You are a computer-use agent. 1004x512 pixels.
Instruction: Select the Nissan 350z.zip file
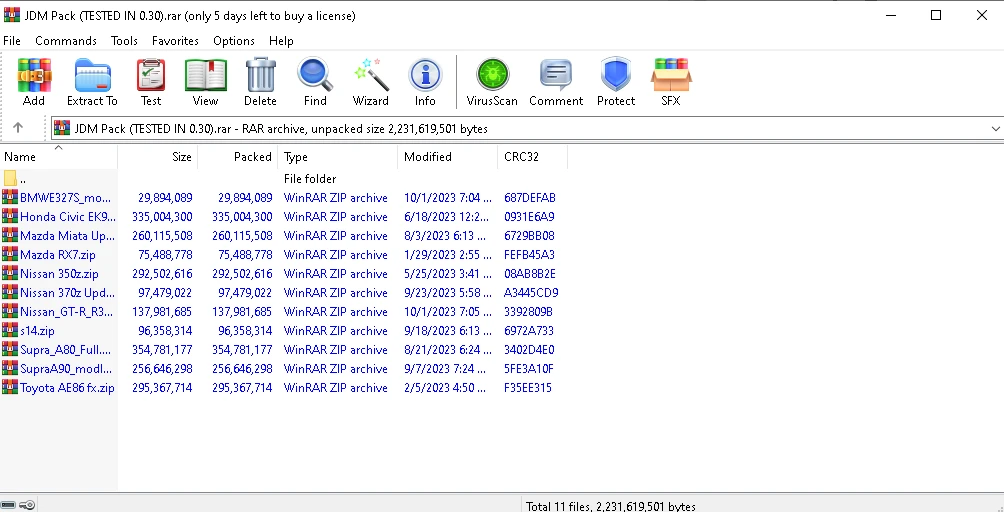(x=59, y=274)
